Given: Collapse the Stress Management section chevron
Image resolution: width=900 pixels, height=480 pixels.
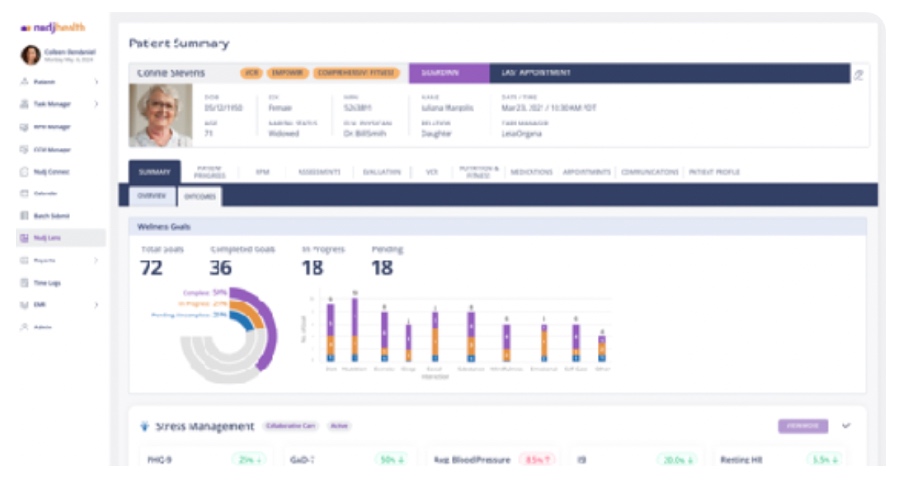Looking at the screenshot, I should tap(846, 425).
